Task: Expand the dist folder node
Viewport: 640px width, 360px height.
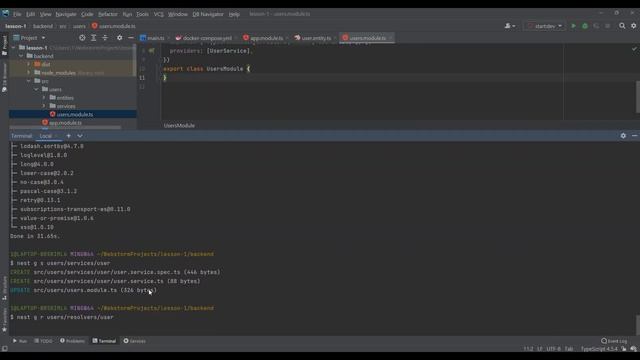Action: pyautogui.click(x=29, y=64)
